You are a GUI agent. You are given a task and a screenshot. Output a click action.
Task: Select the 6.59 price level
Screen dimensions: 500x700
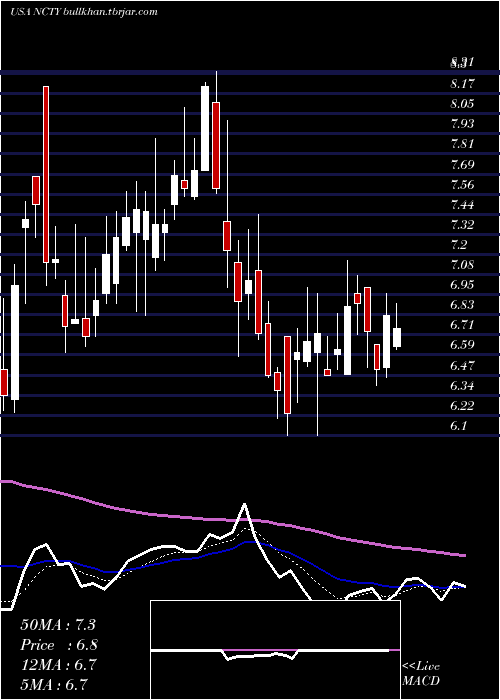click(462, 345)
